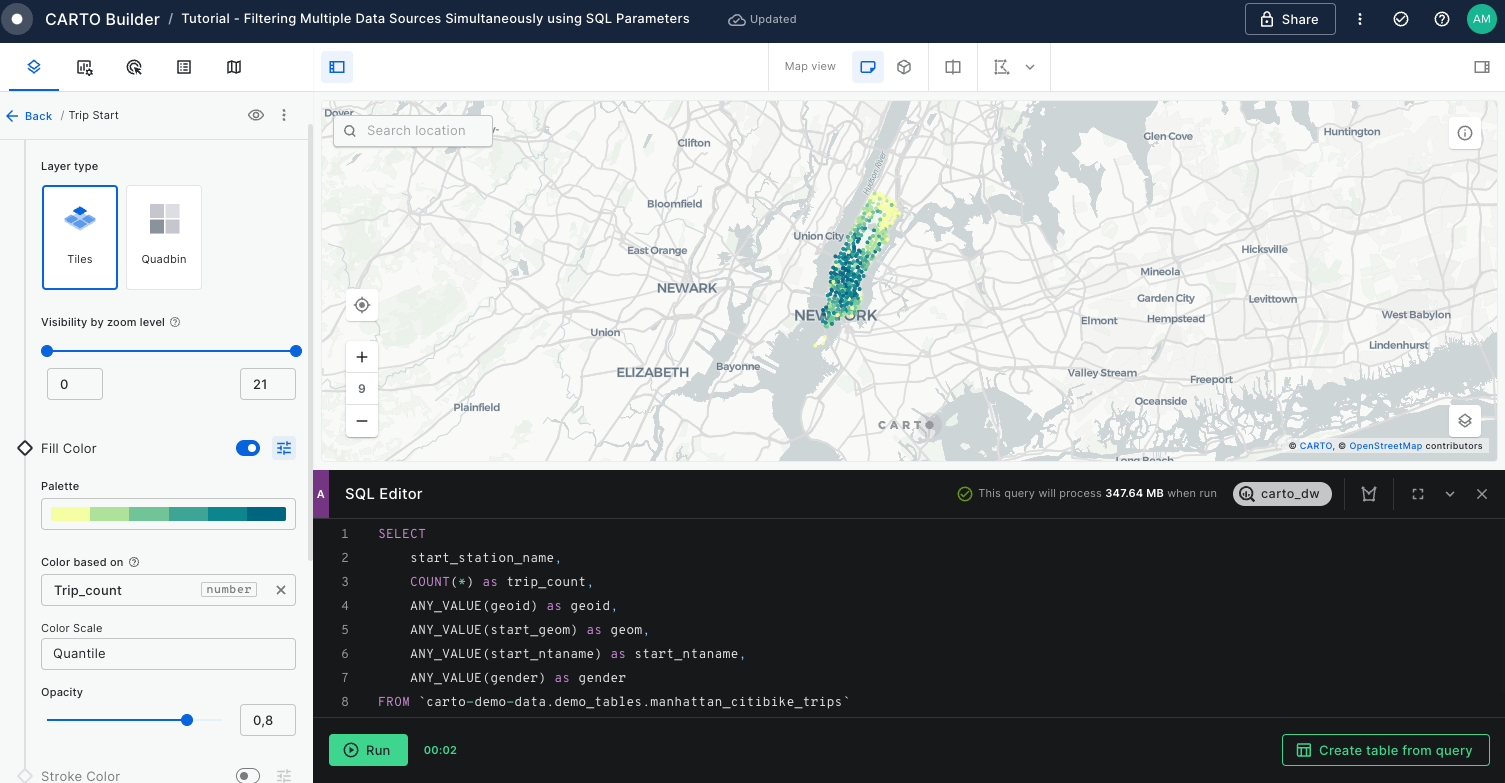Click the locate-me target button

click(362, 305)
